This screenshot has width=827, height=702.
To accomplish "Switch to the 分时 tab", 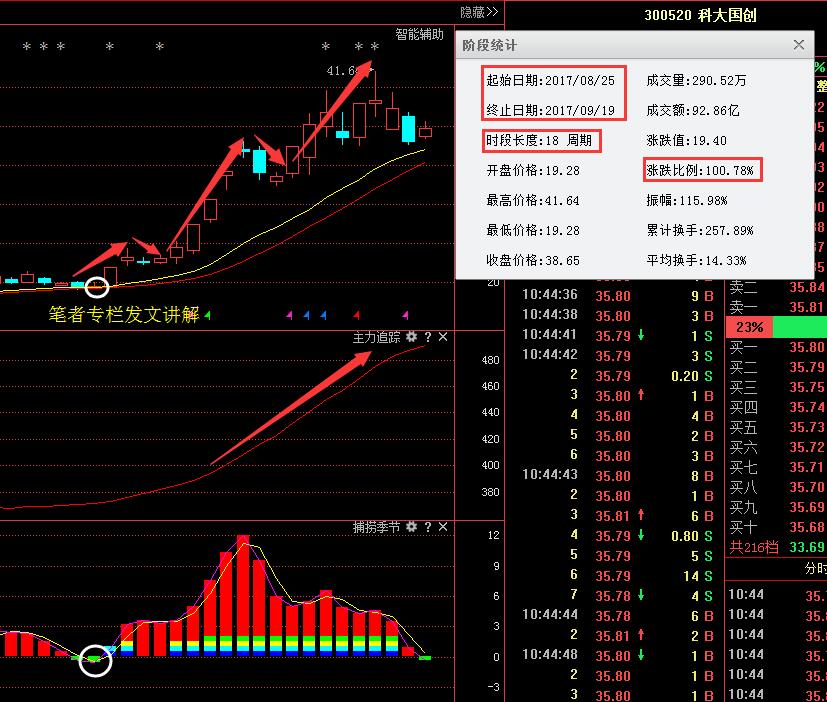I will point(815,568).
